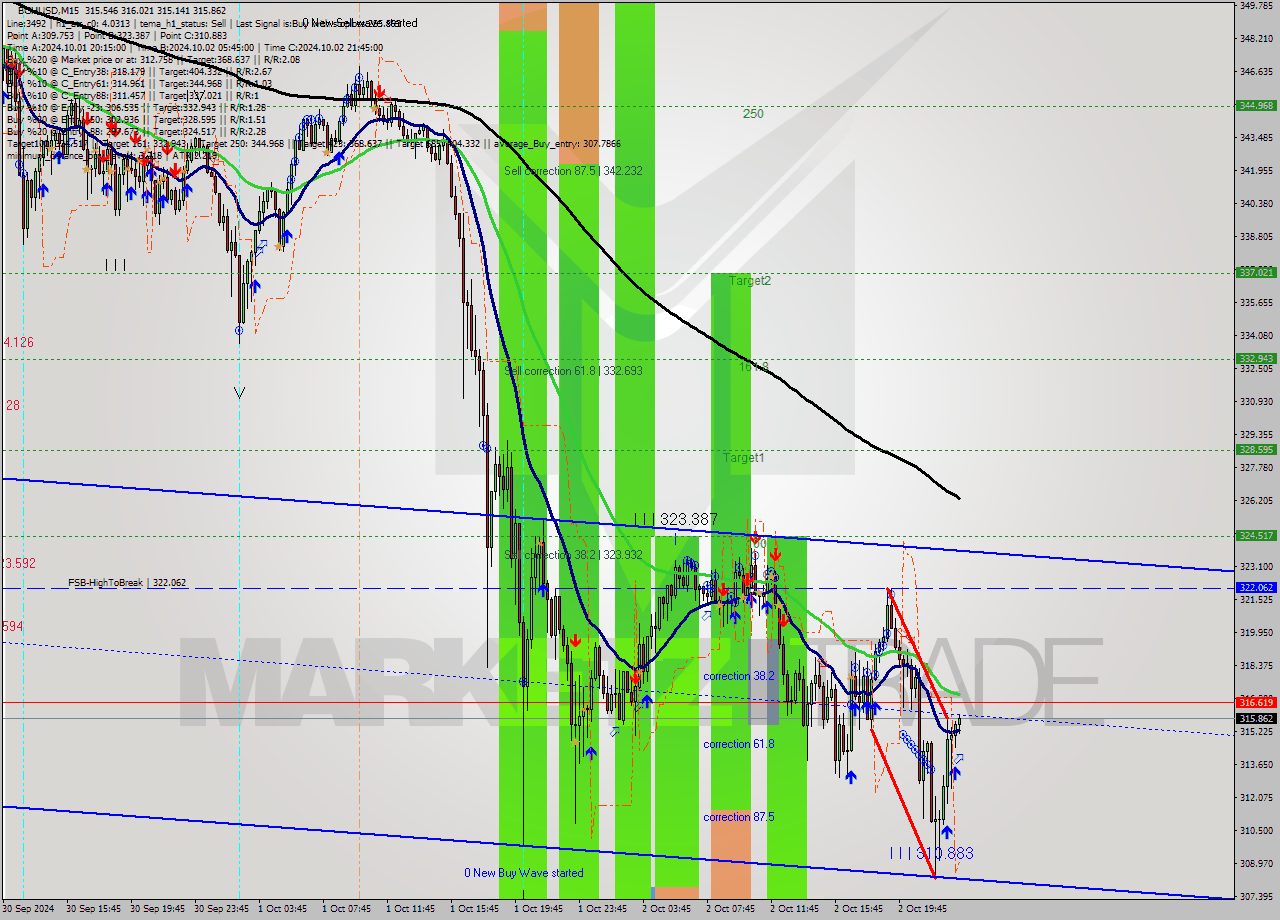Screen dimensions: 1280x920
Task: Click the 349.785 price axis value
Action: pyautogui.click(x=1256, y=6)
